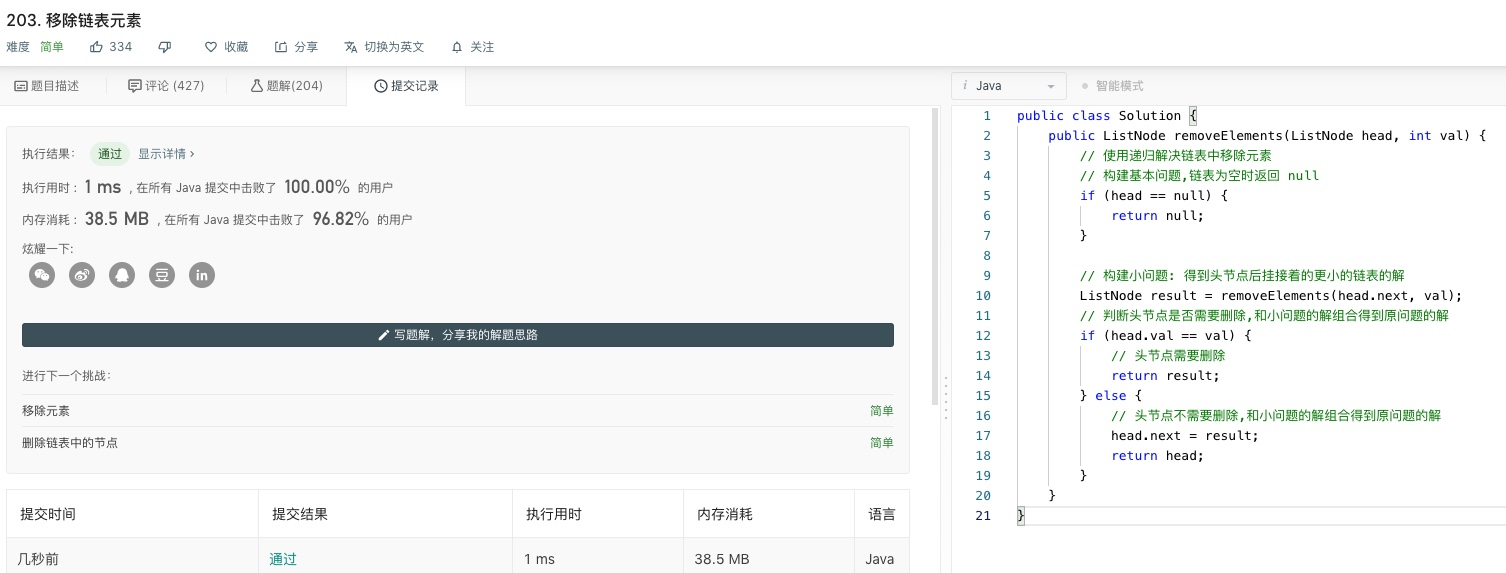Share result to Weibo
The height and width of the screenshot is (573, 1506).
pos(82,275)
